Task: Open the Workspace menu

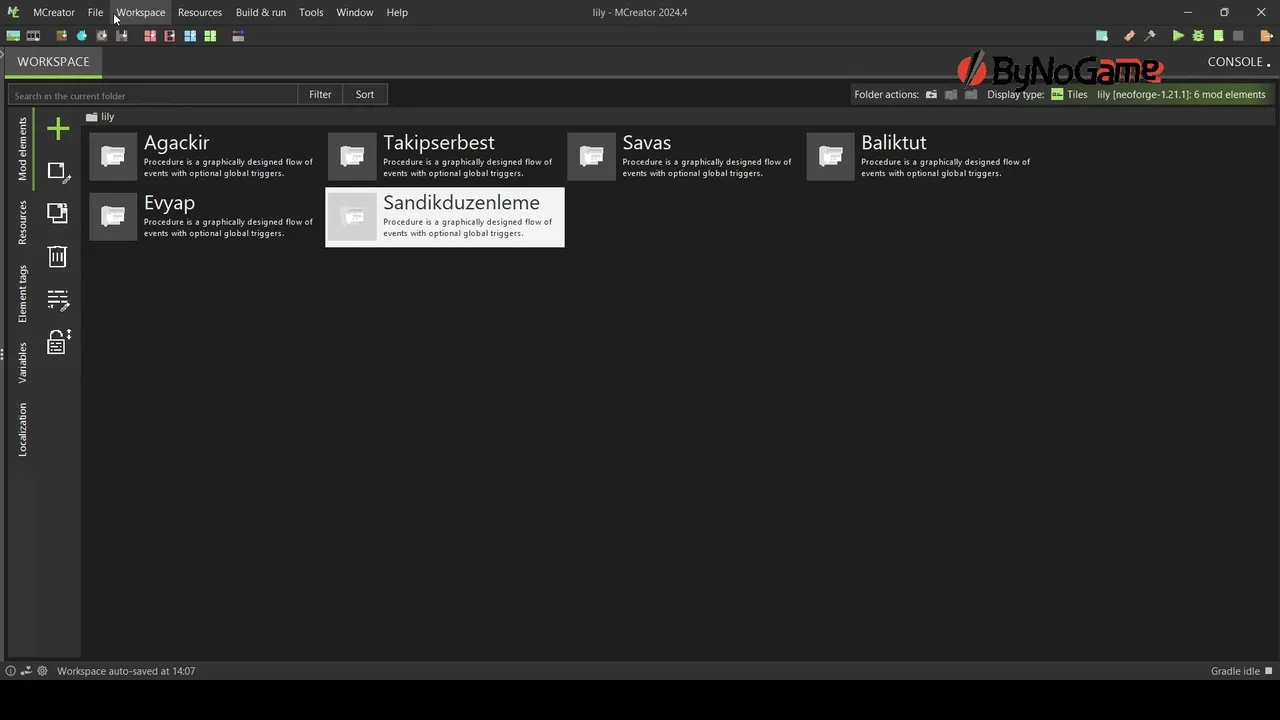Action: [140, 12]
